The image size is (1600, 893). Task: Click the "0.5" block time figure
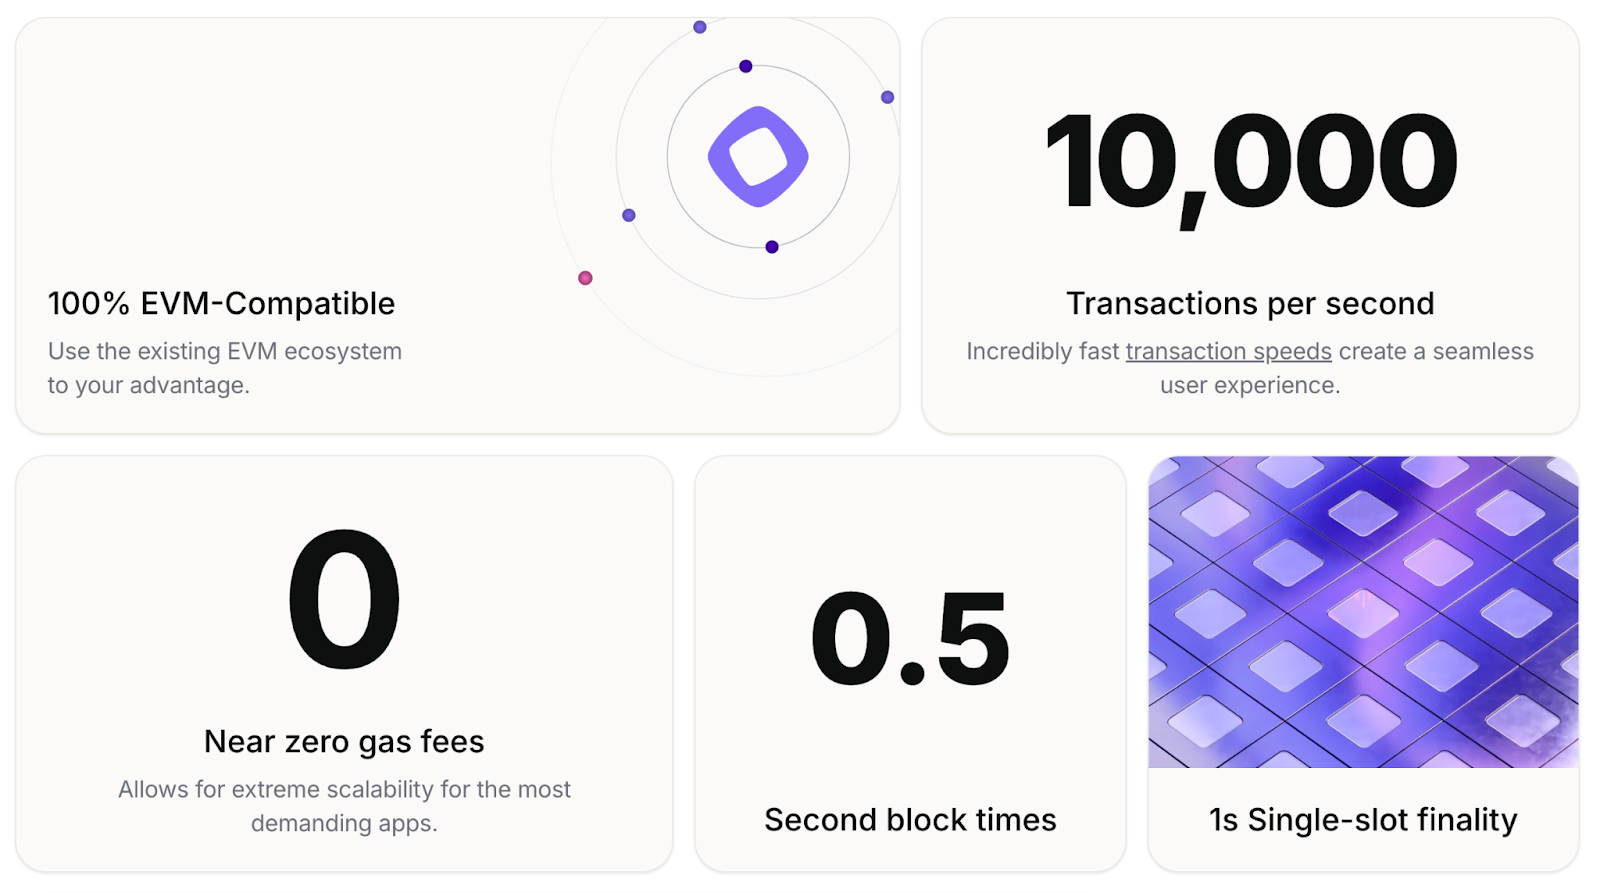[910, 639]
